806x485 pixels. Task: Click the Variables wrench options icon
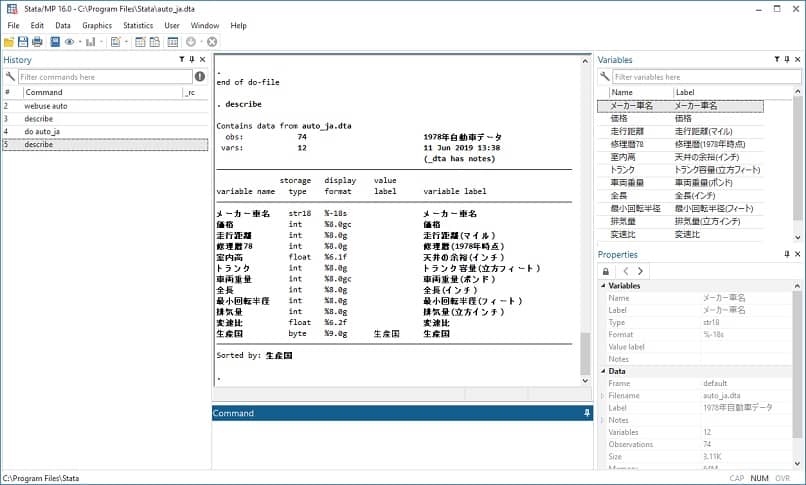coord(604,77)
